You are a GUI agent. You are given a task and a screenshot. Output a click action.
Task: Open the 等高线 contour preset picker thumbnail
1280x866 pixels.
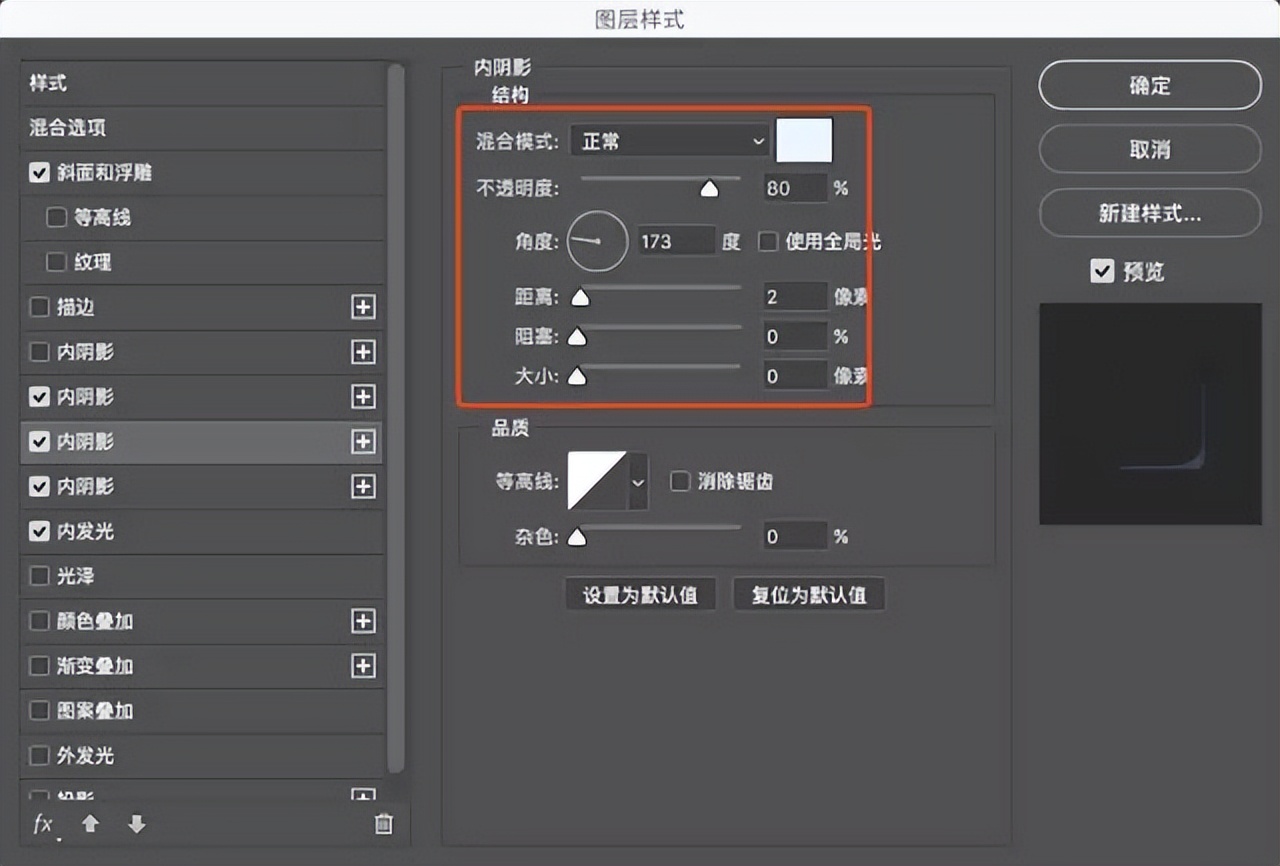(x=600, y=481)
